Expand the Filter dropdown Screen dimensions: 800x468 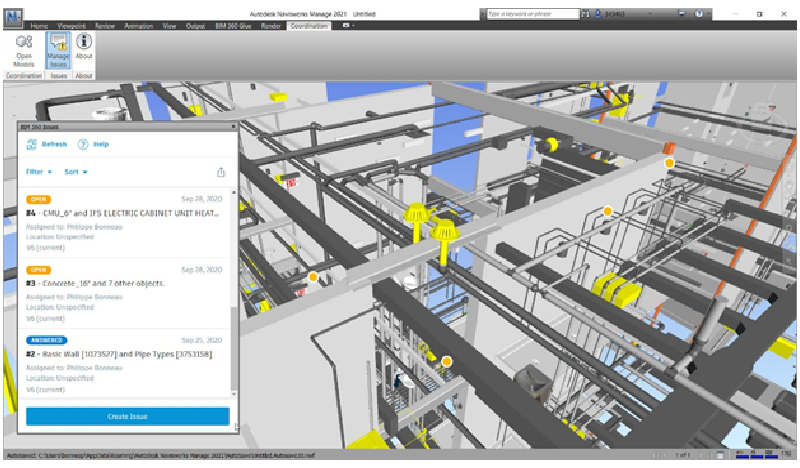39,172
